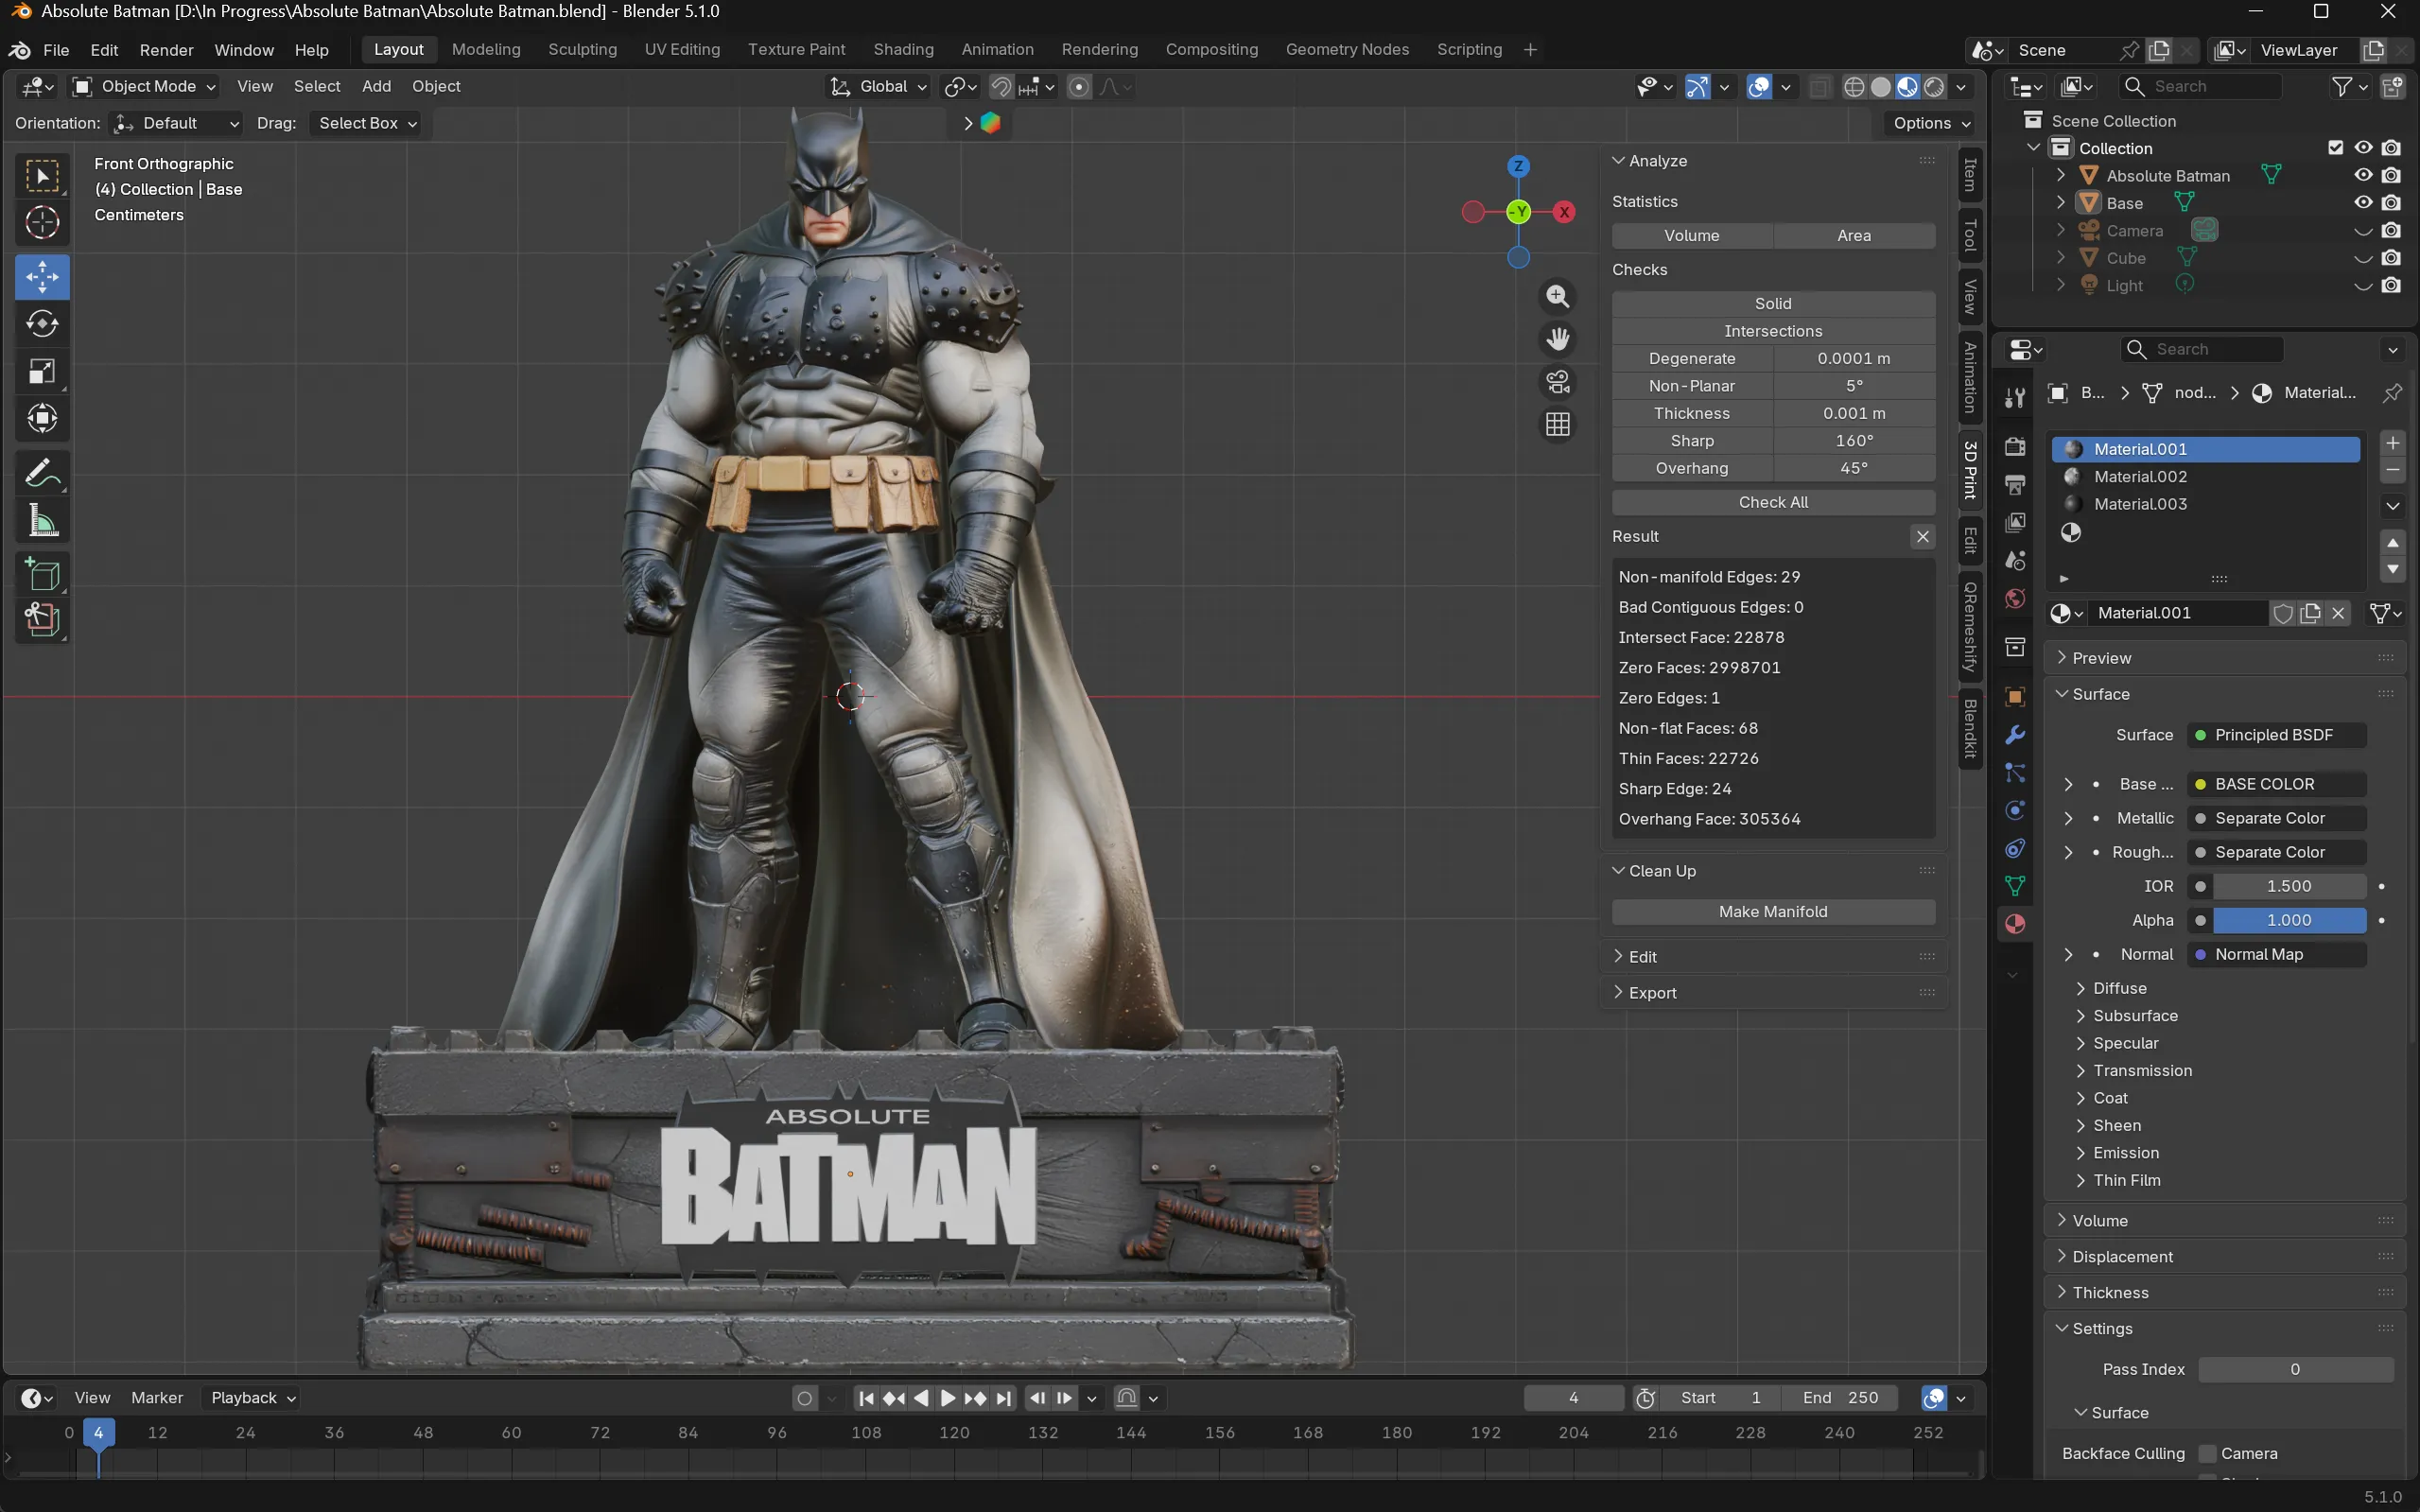Click the Z axis on navigation gizmo
Image resolution: width=2420 pixels, height=1512 pixels.
coord(1518,166)
